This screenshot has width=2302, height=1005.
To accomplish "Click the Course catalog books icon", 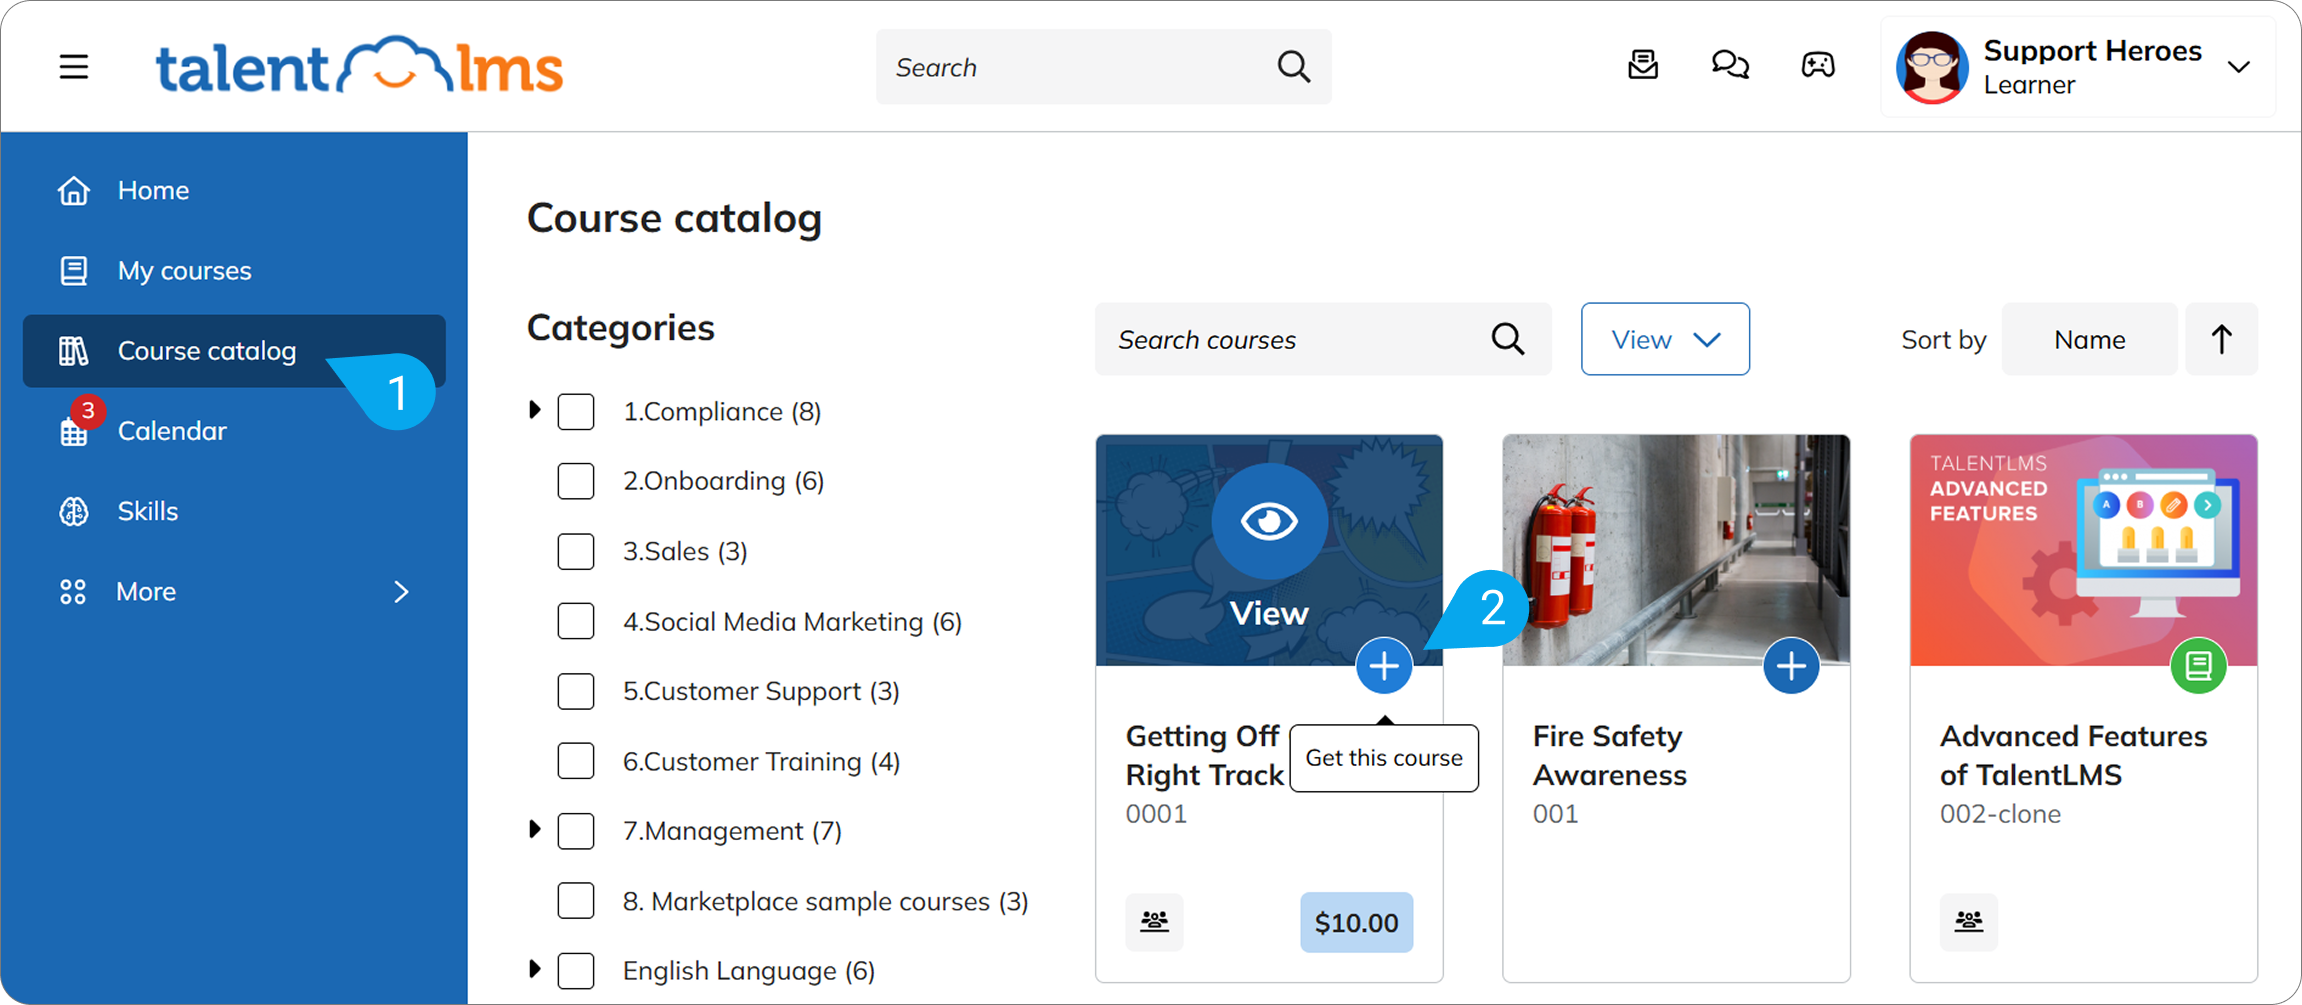I will 74,351.
